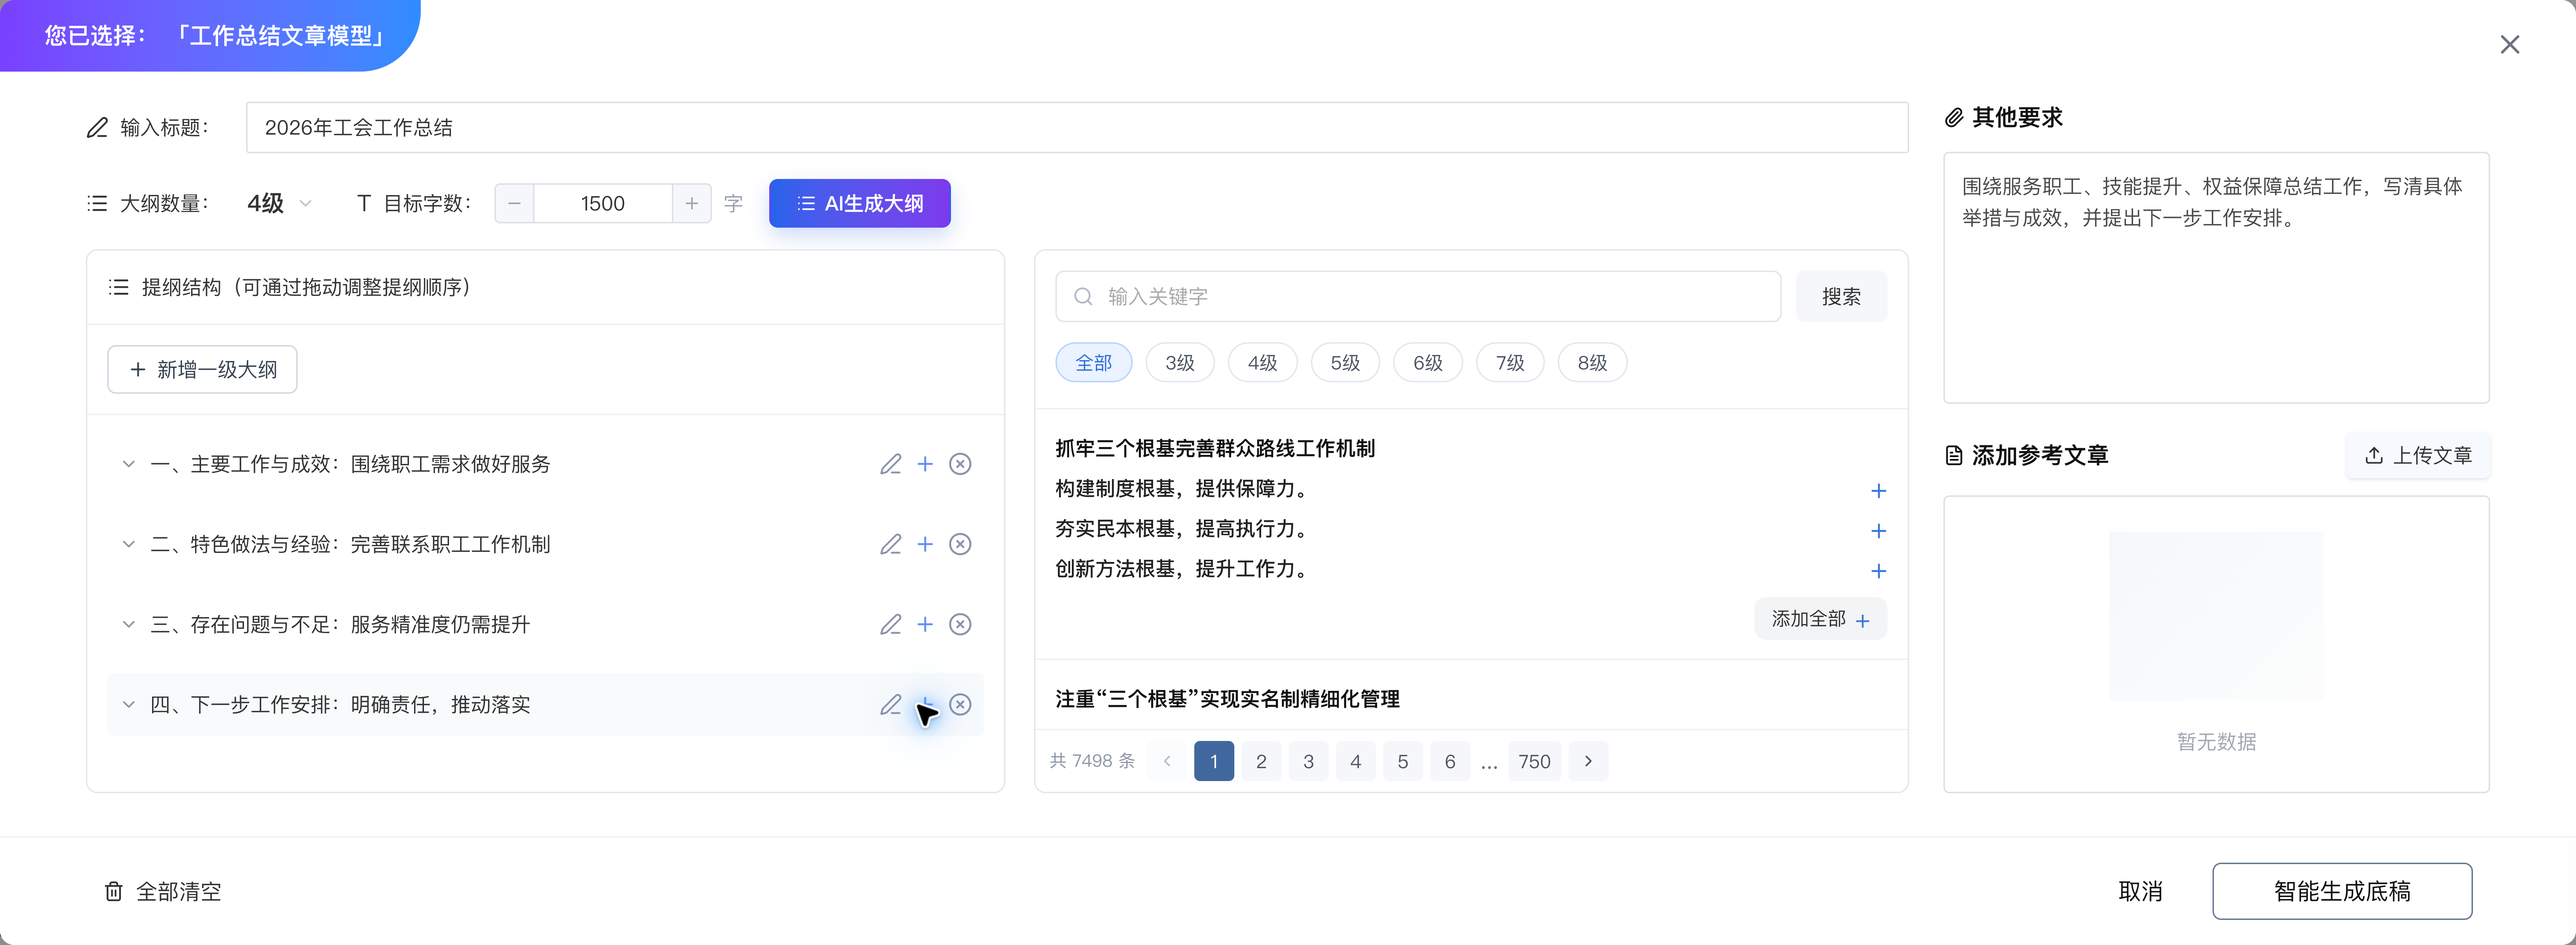Viewport: 2576px width, 945px height.
Task: Go to page 750 in pagination
Action: pos(1534,761)
